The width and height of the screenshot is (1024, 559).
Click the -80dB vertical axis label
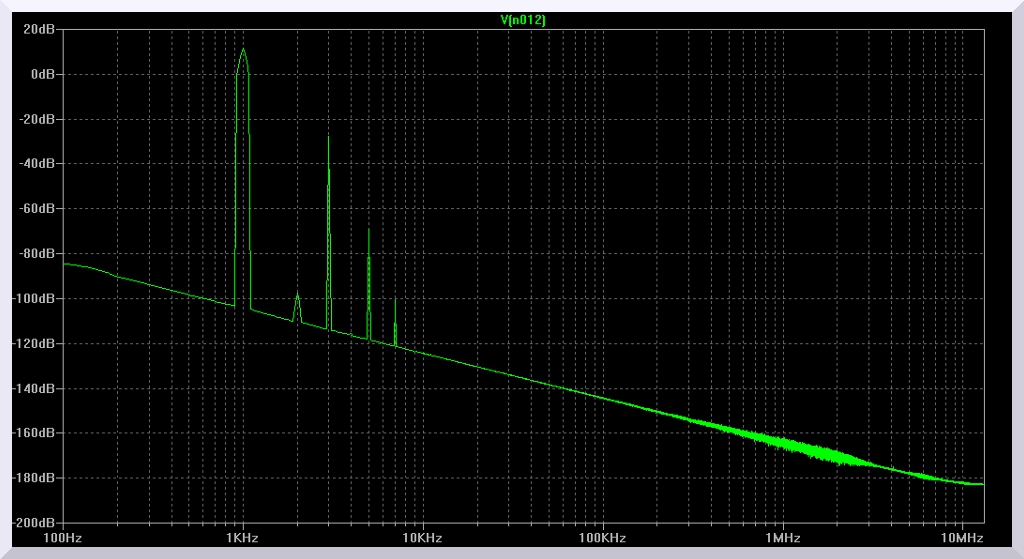[37, 254]
